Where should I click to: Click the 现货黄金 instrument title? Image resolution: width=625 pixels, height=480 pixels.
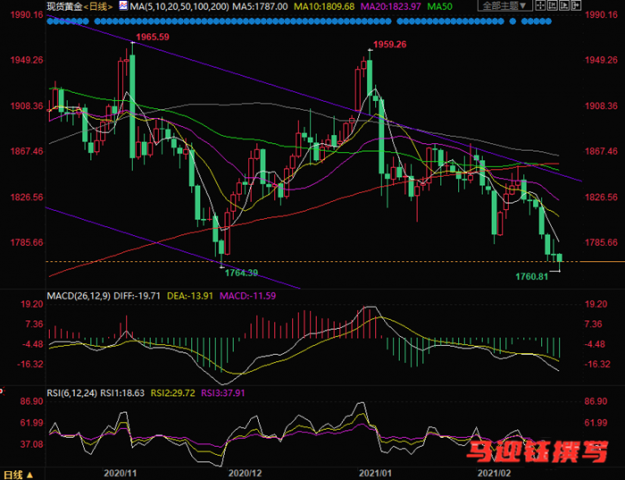(x=65, y=6)
